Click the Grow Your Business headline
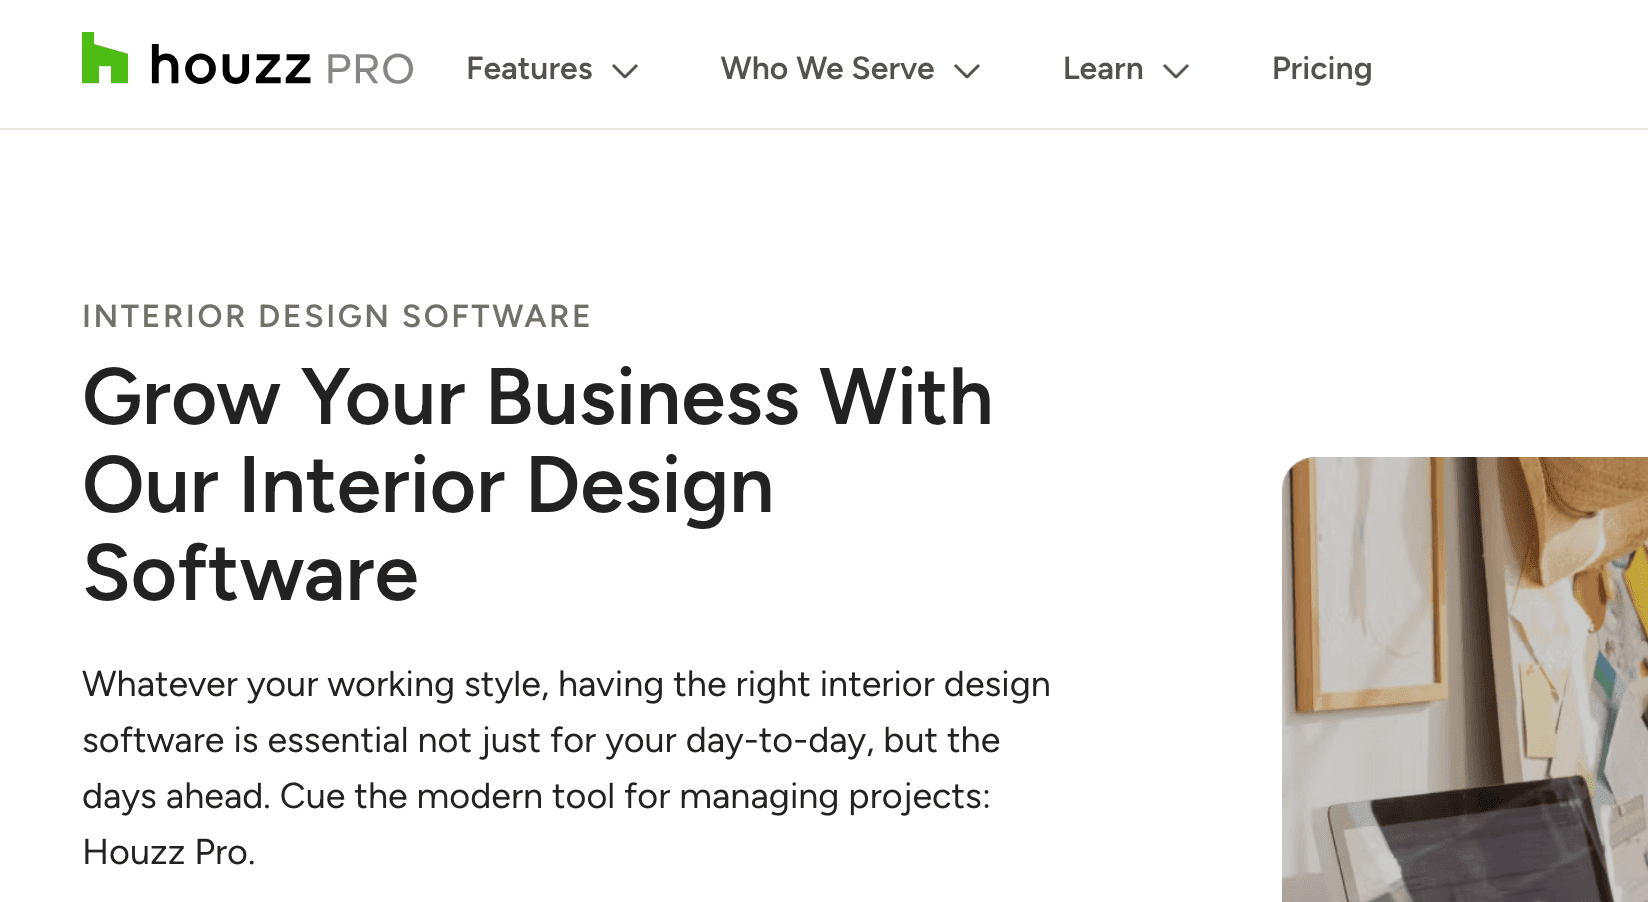Viewport: 1648px width, 902px height. (x=538, y=397)
